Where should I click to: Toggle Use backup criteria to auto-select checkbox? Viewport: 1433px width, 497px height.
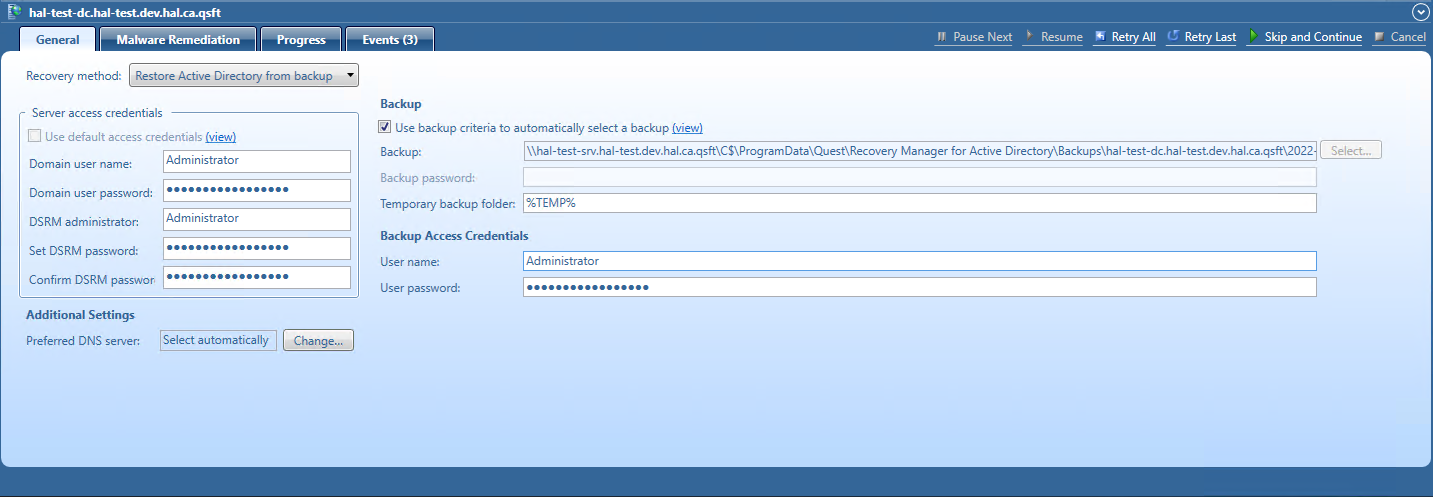coord(385,127)
